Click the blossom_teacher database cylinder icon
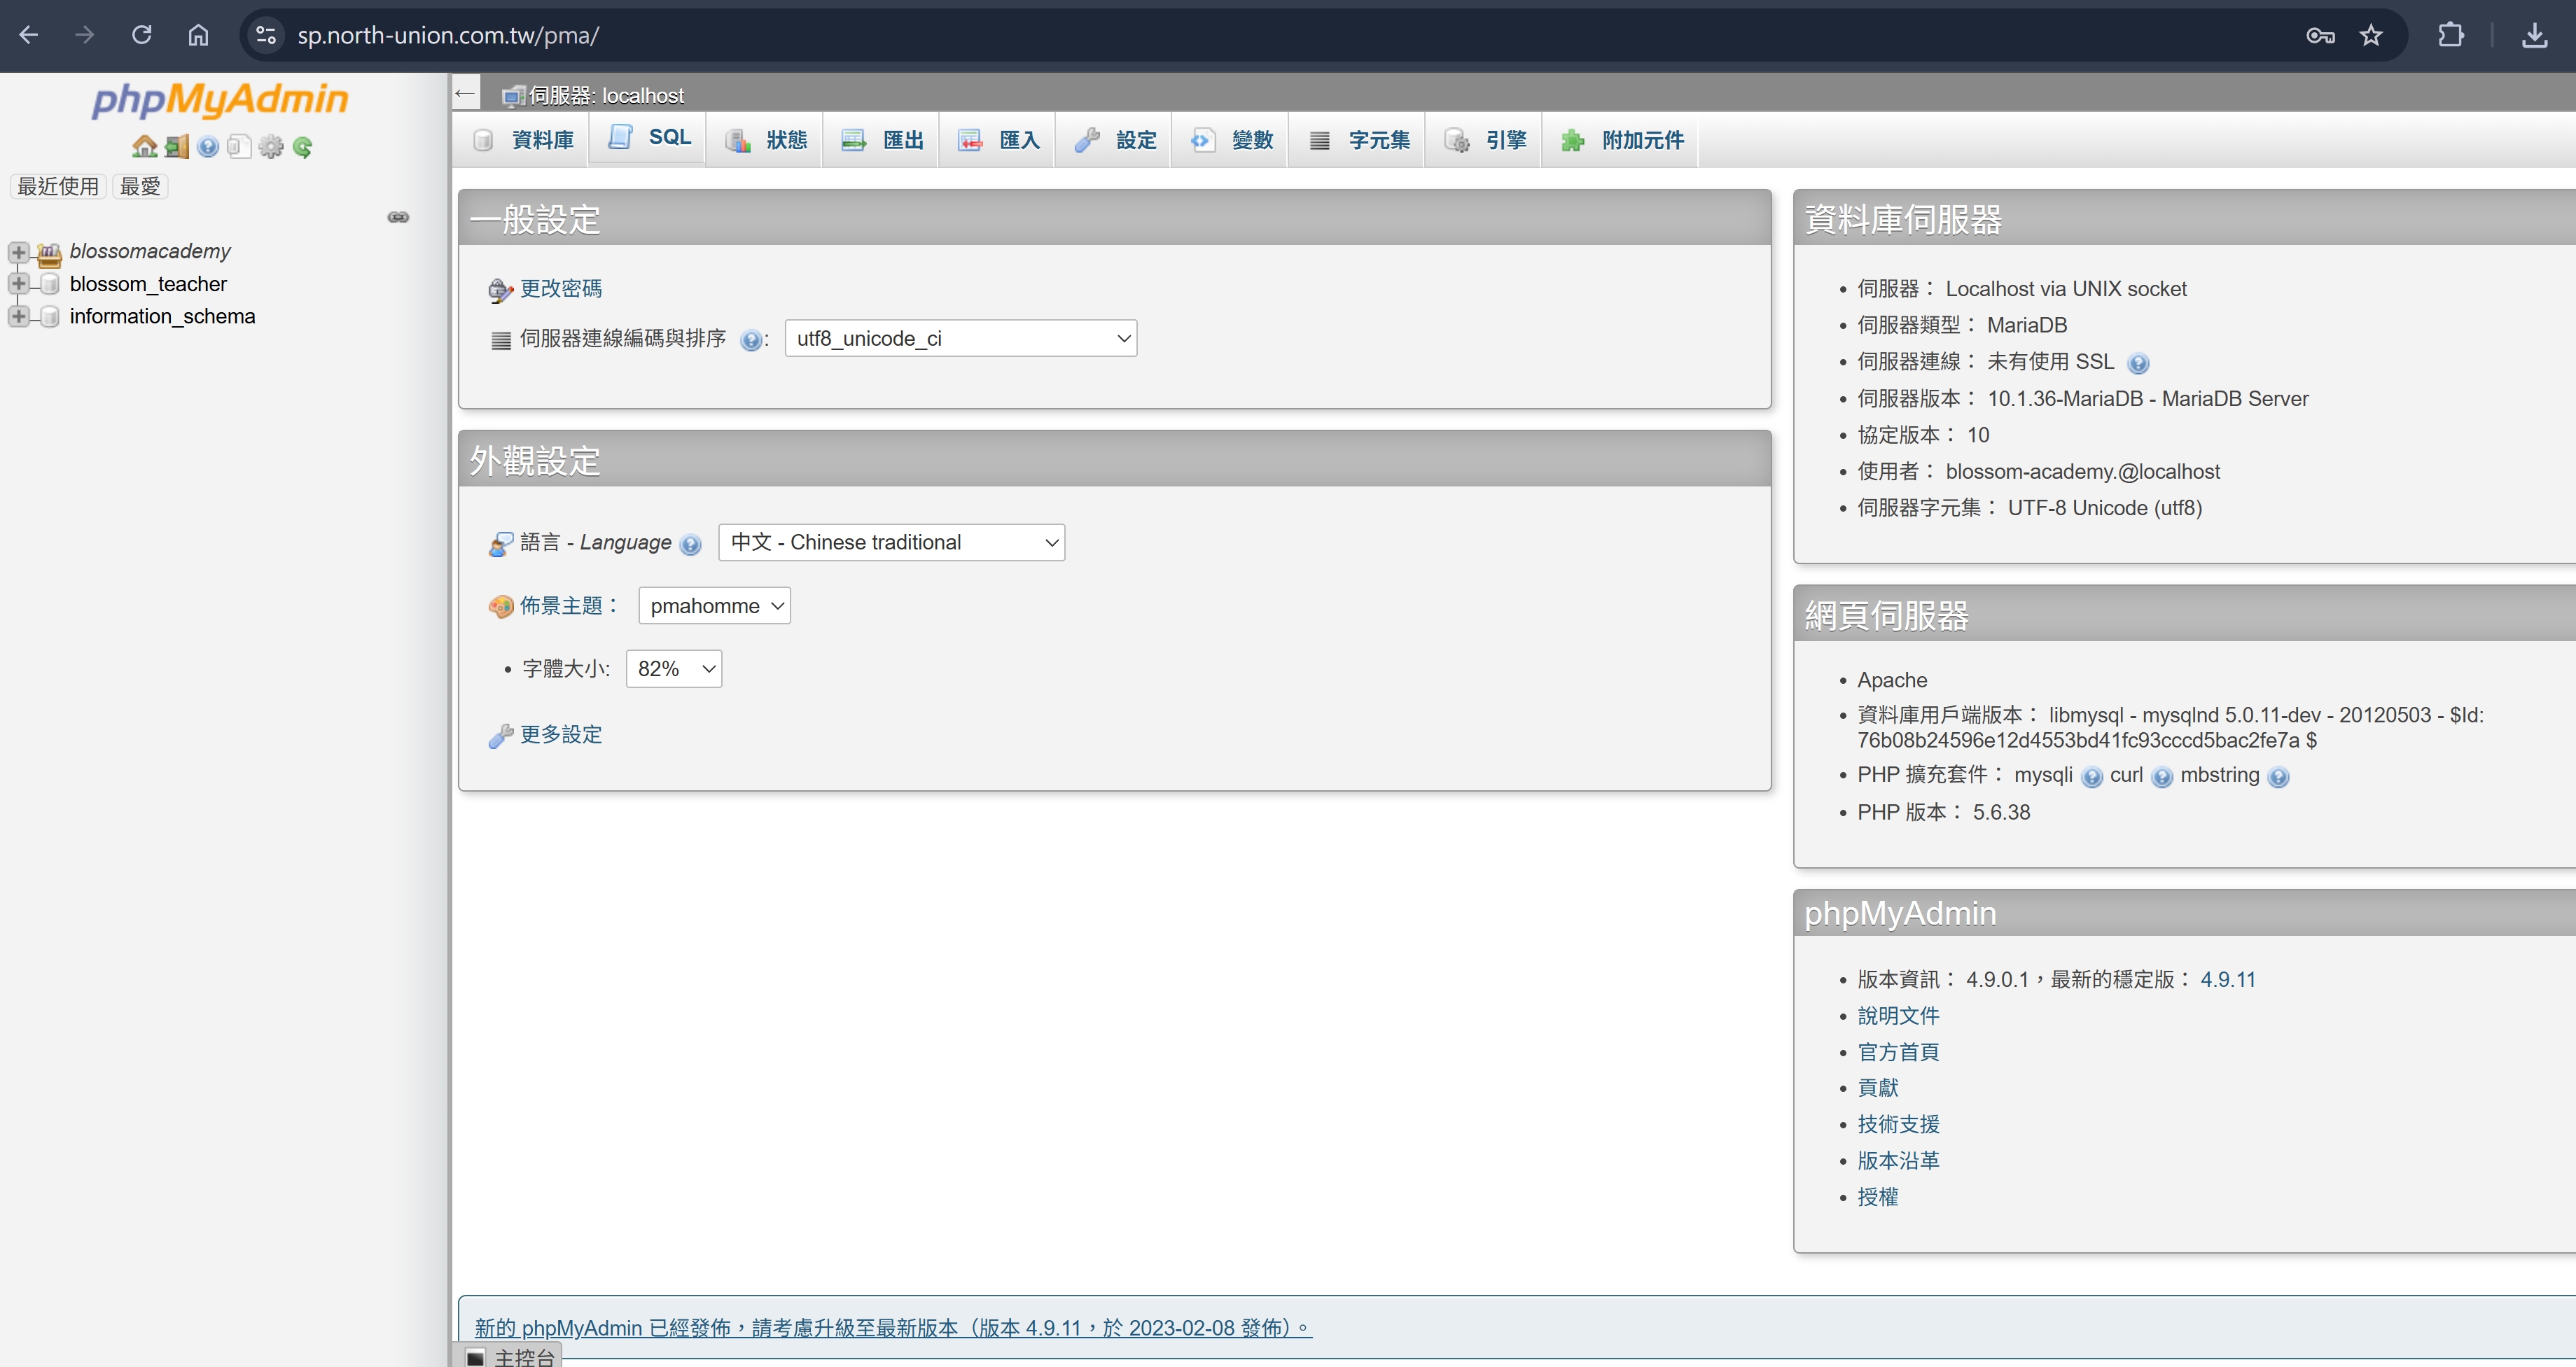Image resolution: width=2576 pixels, height=1367 pixels. [49, 284]
